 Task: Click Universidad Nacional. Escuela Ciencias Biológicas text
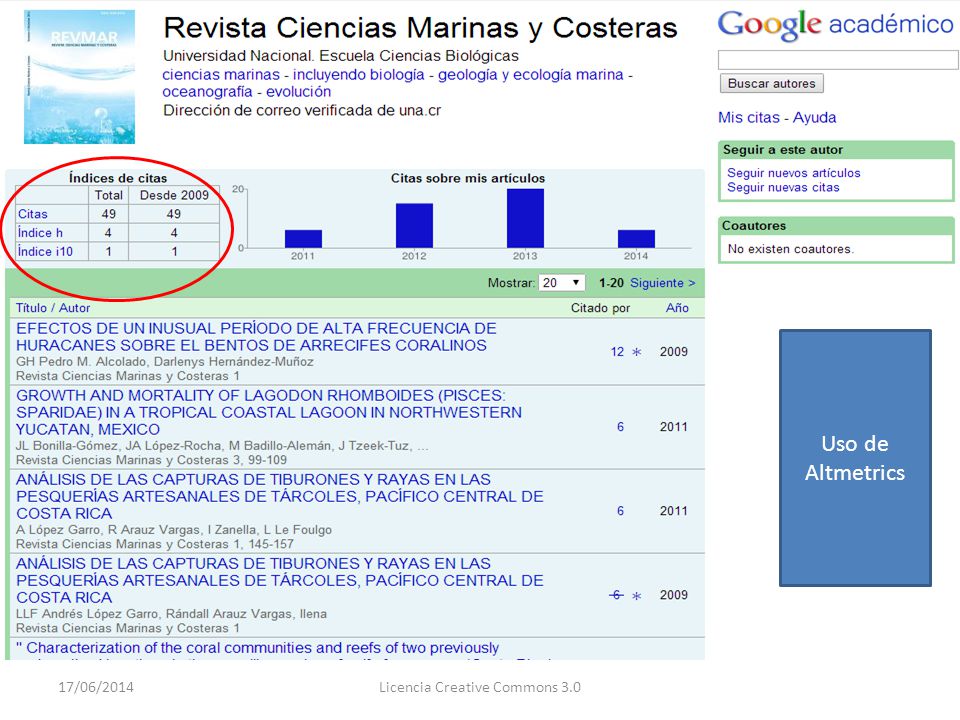pyautogui.click(x=340, y=56)
